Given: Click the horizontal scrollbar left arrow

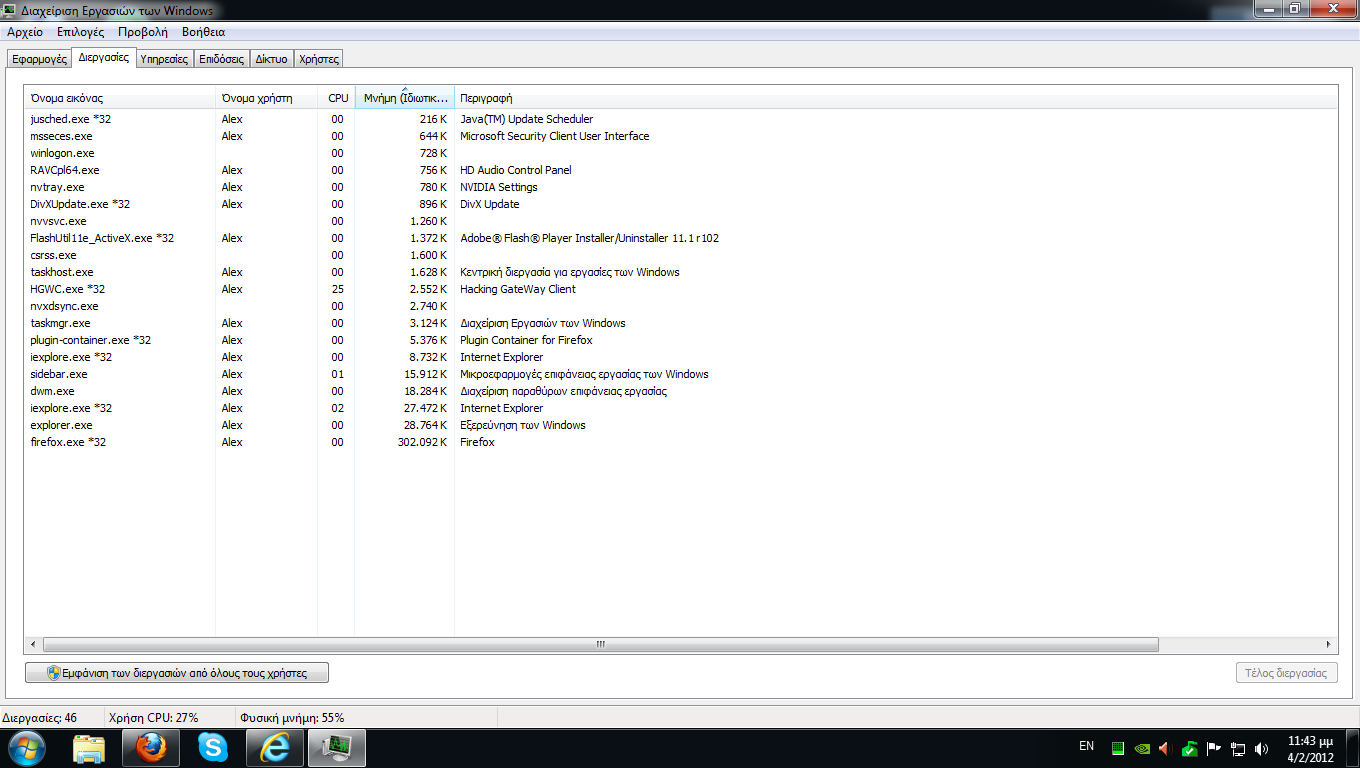Looking at the screenshot, I should tap(33, 645).
